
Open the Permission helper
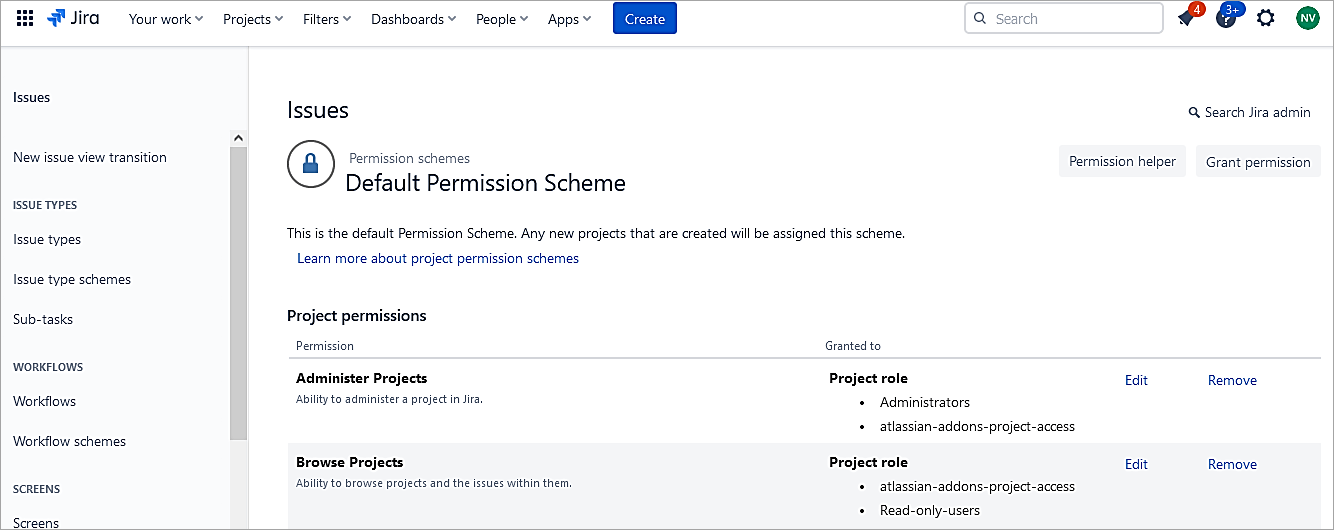click(1122, 162)
